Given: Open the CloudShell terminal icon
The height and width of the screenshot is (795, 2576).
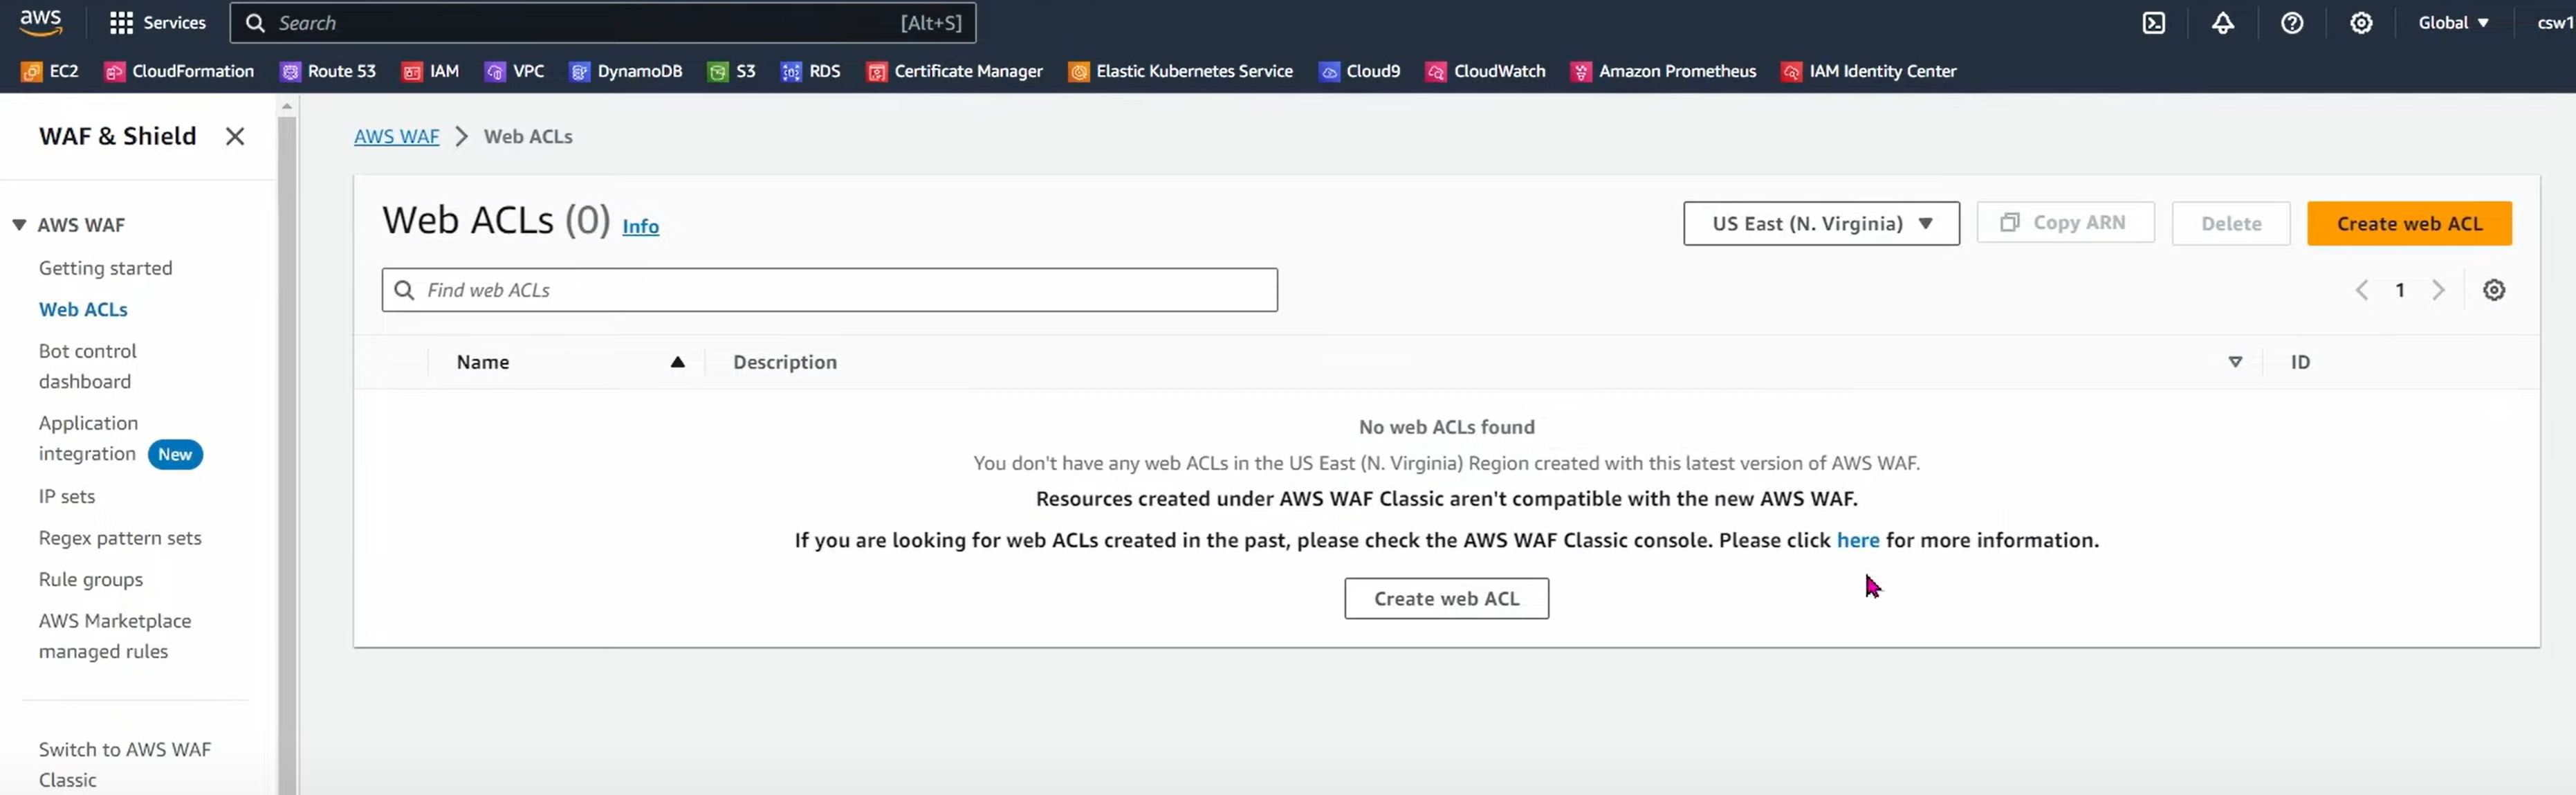Looking at the screenshot, I should tap(2153, 23).
